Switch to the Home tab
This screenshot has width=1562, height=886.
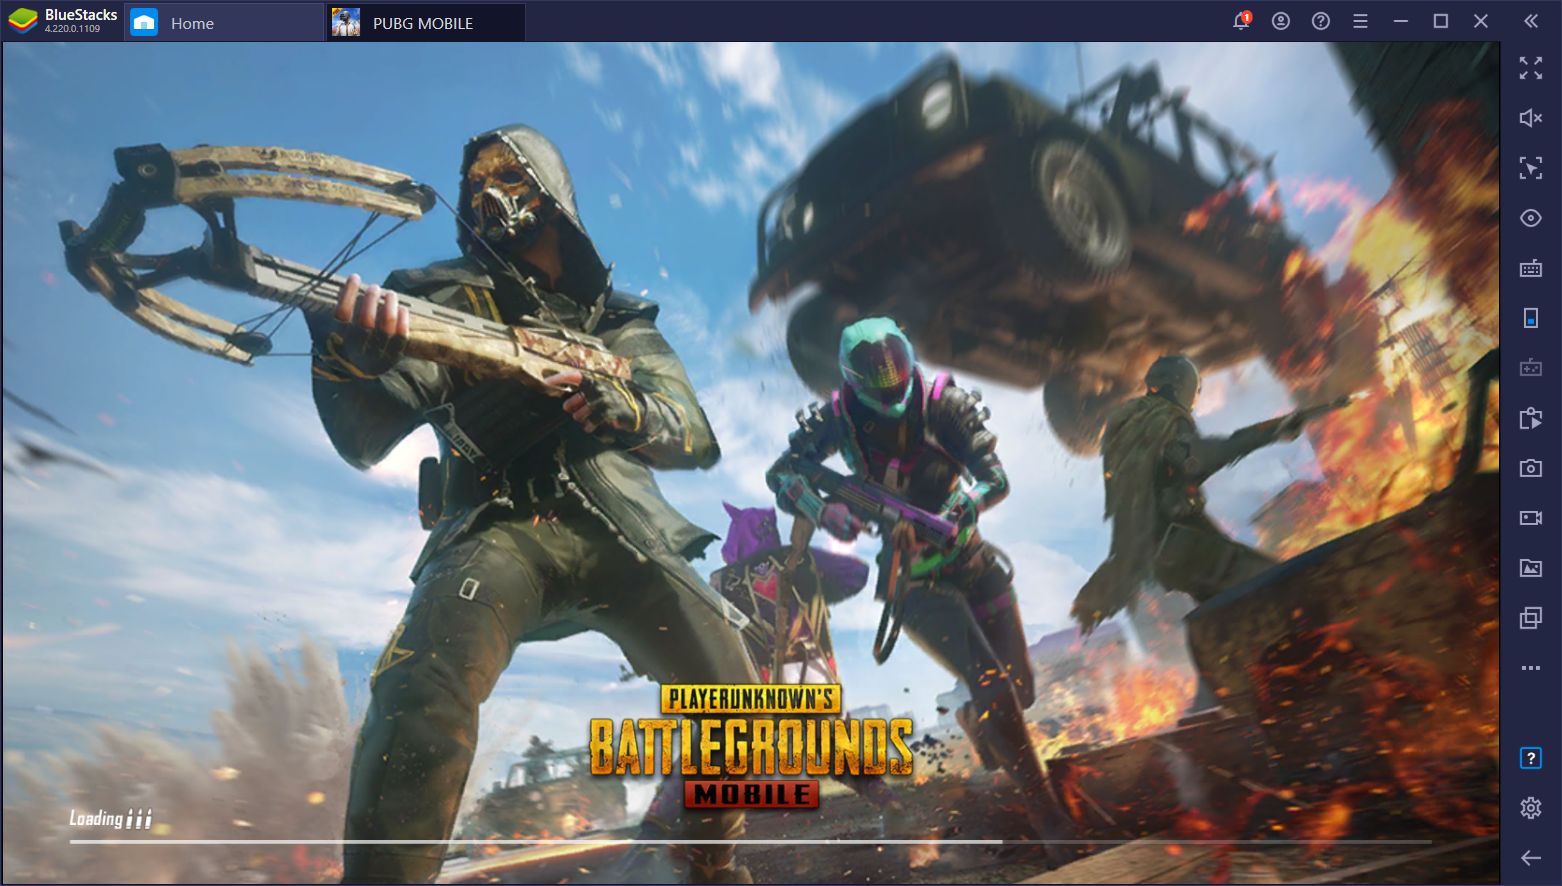[x=223, y=22]
